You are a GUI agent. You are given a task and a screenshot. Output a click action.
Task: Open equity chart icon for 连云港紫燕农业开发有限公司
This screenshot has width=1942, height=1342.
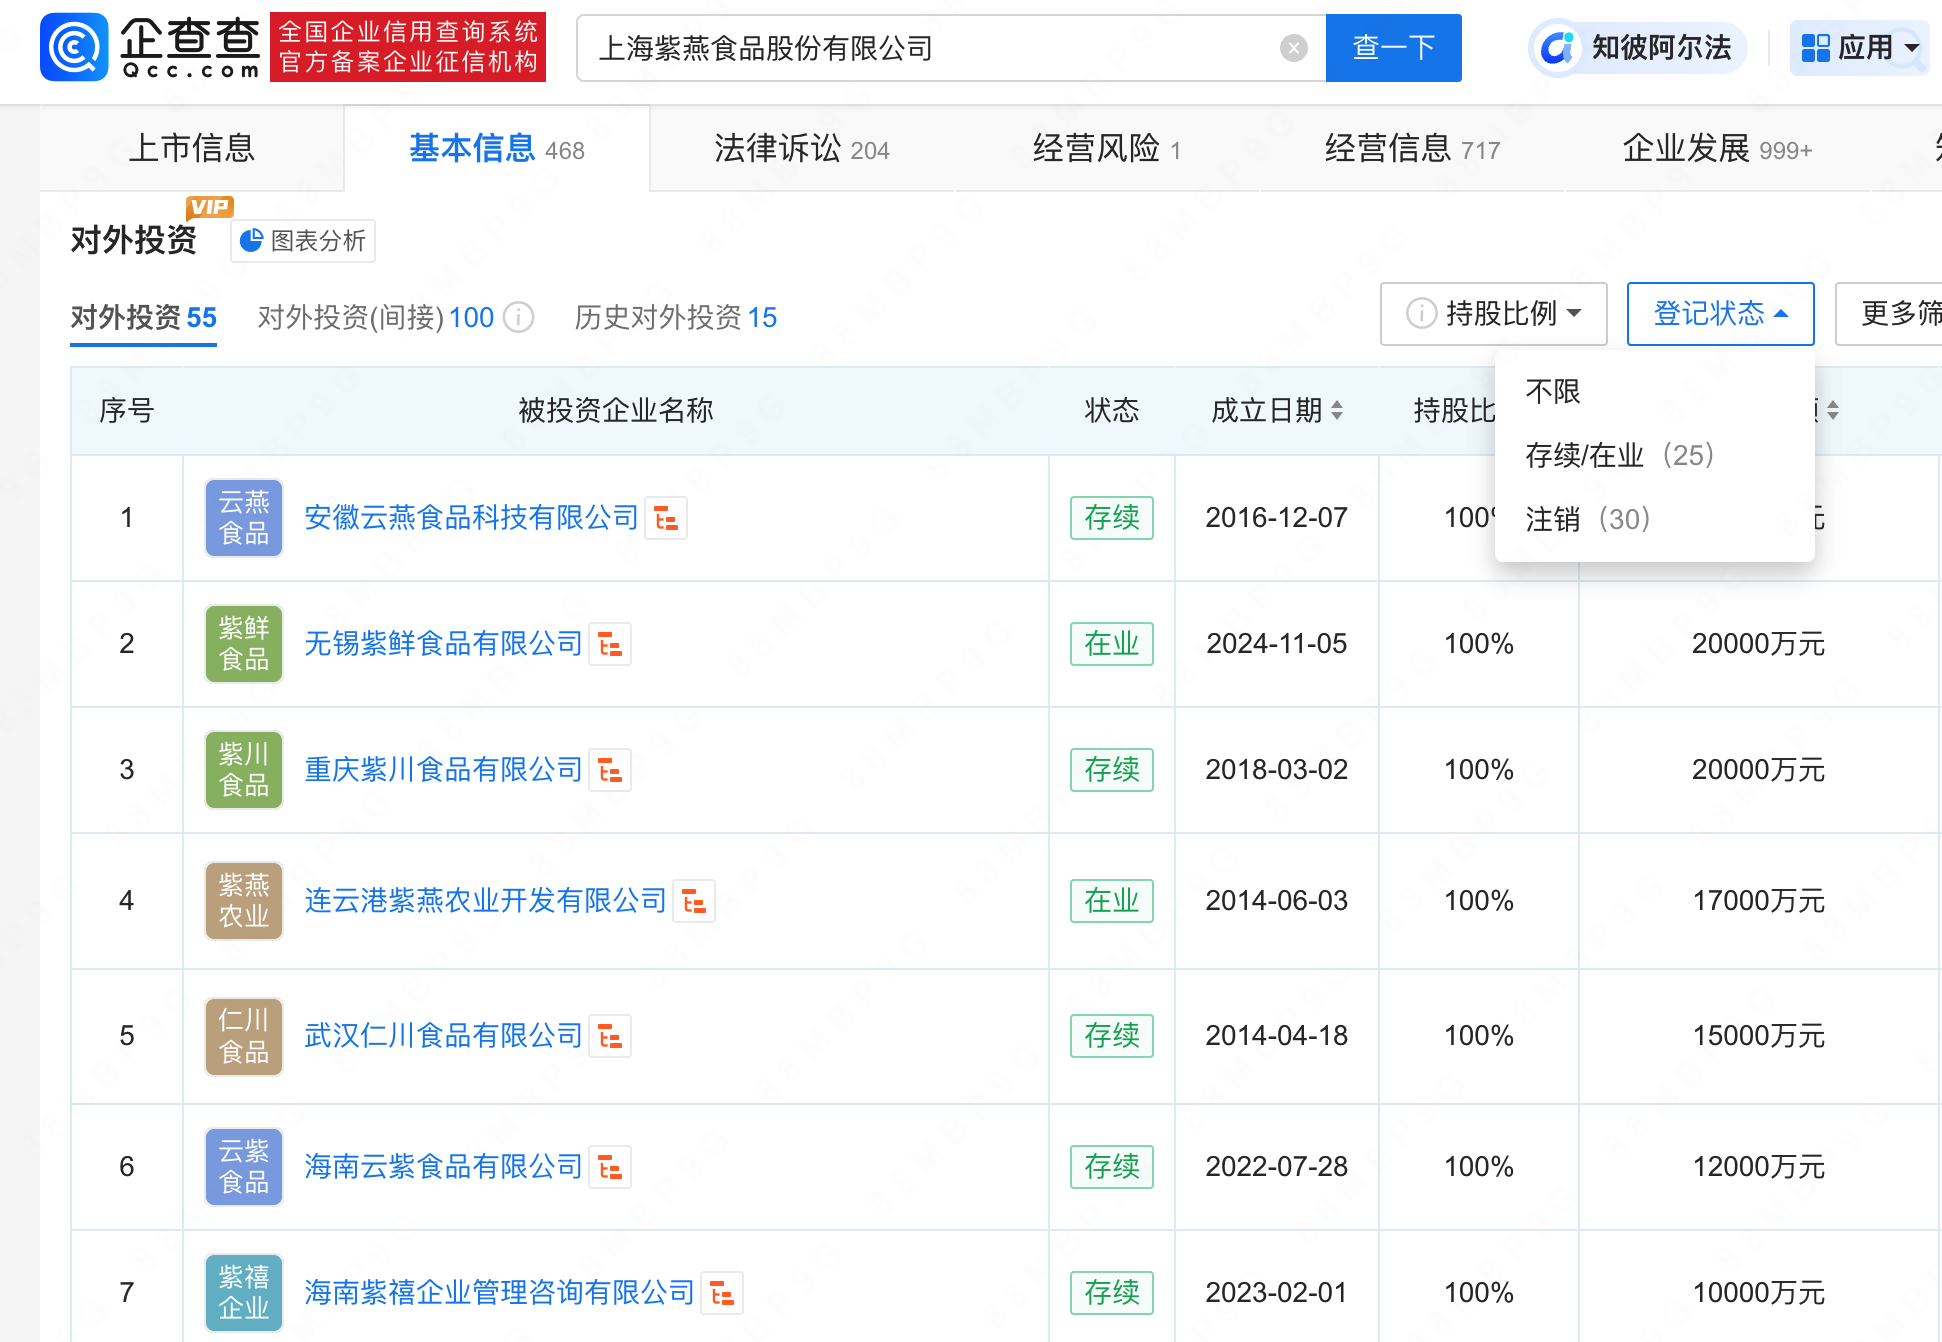click(x=694, y=901)
